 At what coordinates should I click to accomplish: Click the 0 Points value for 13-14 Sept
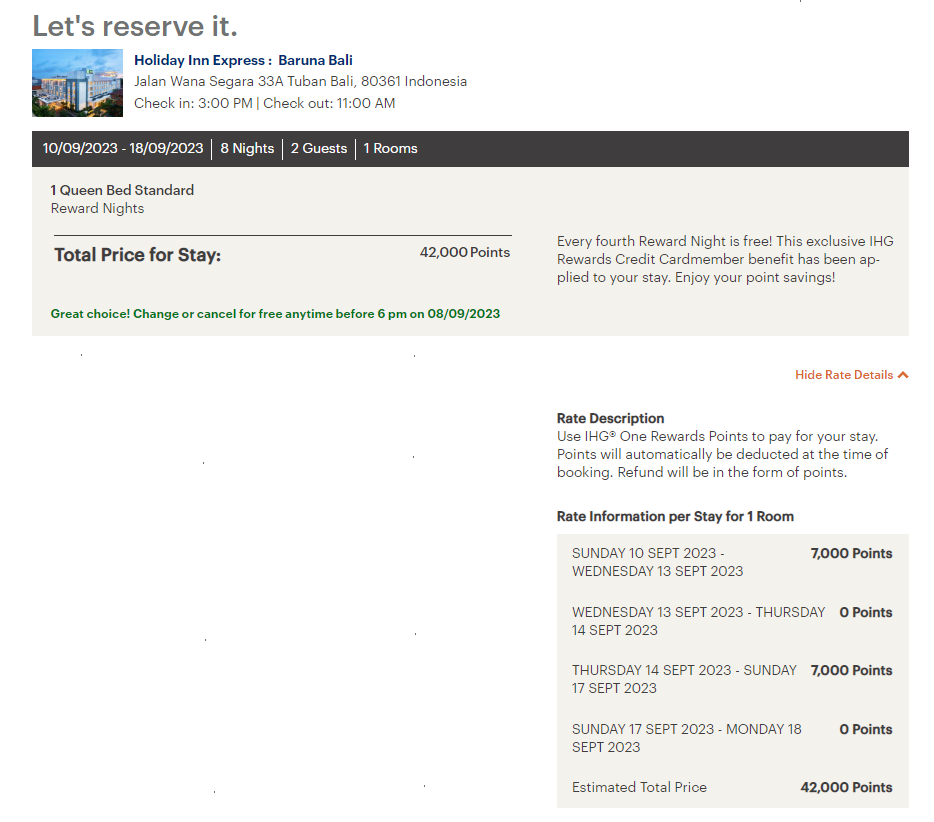[x=865, y=612]
